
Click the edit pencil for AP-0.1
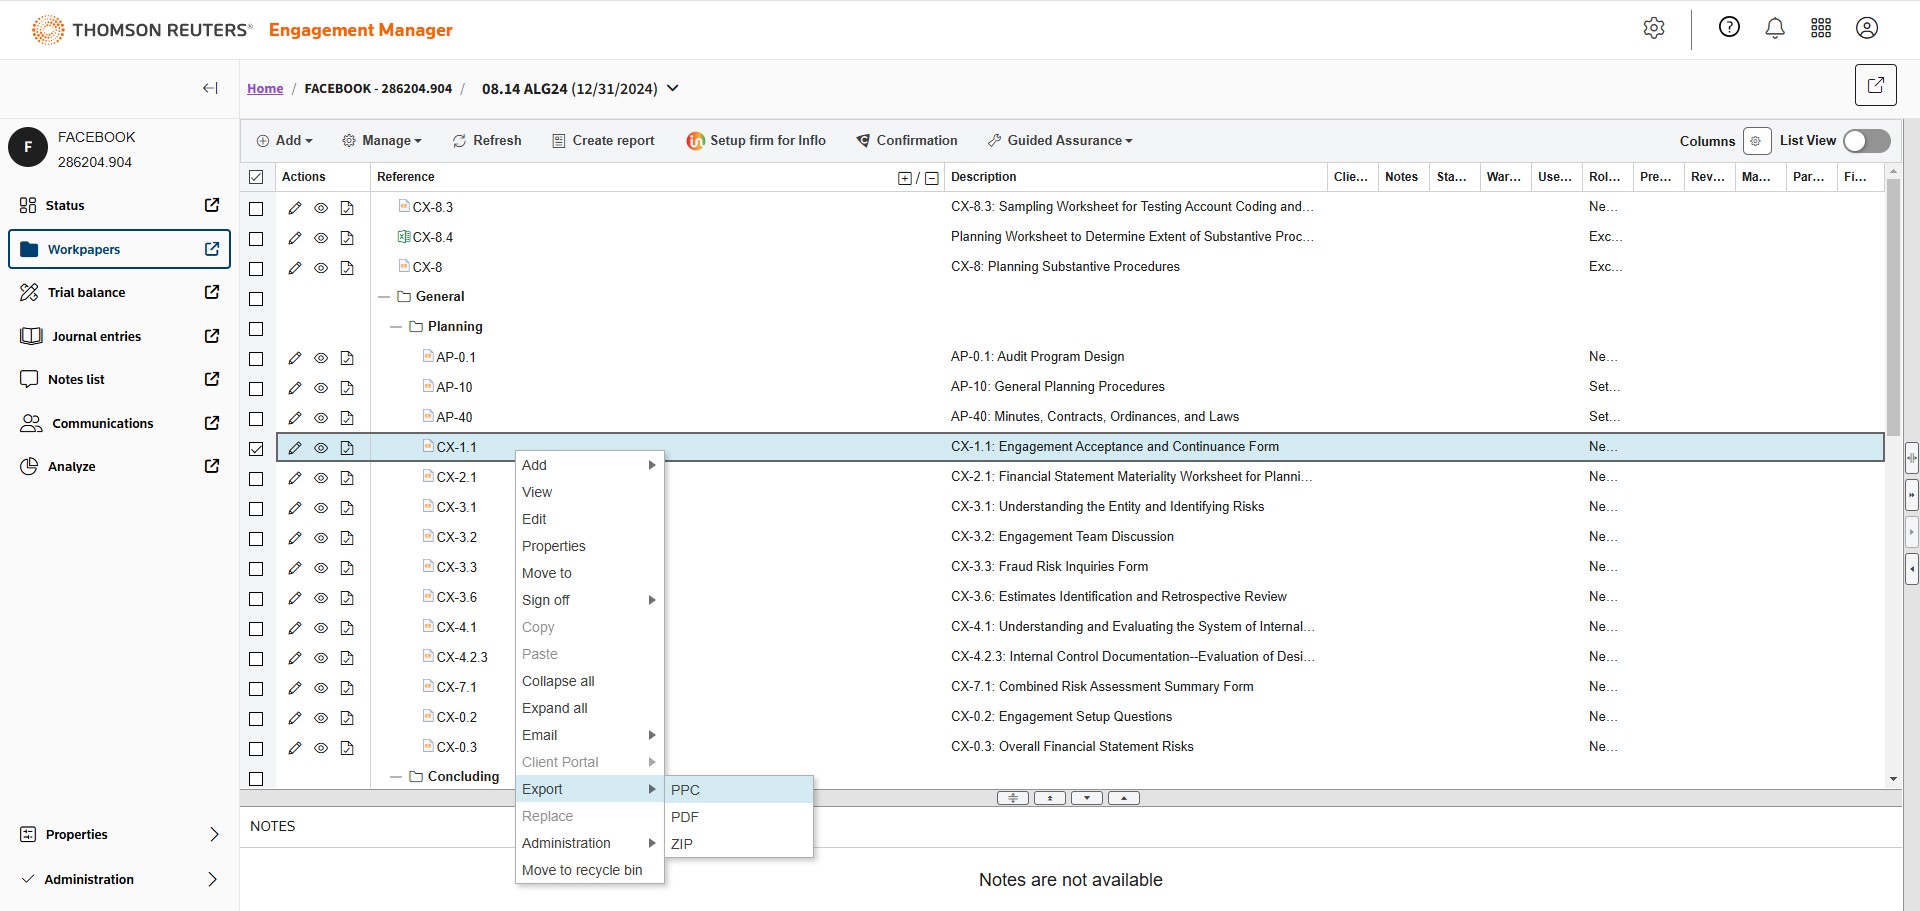pos(294,358)
